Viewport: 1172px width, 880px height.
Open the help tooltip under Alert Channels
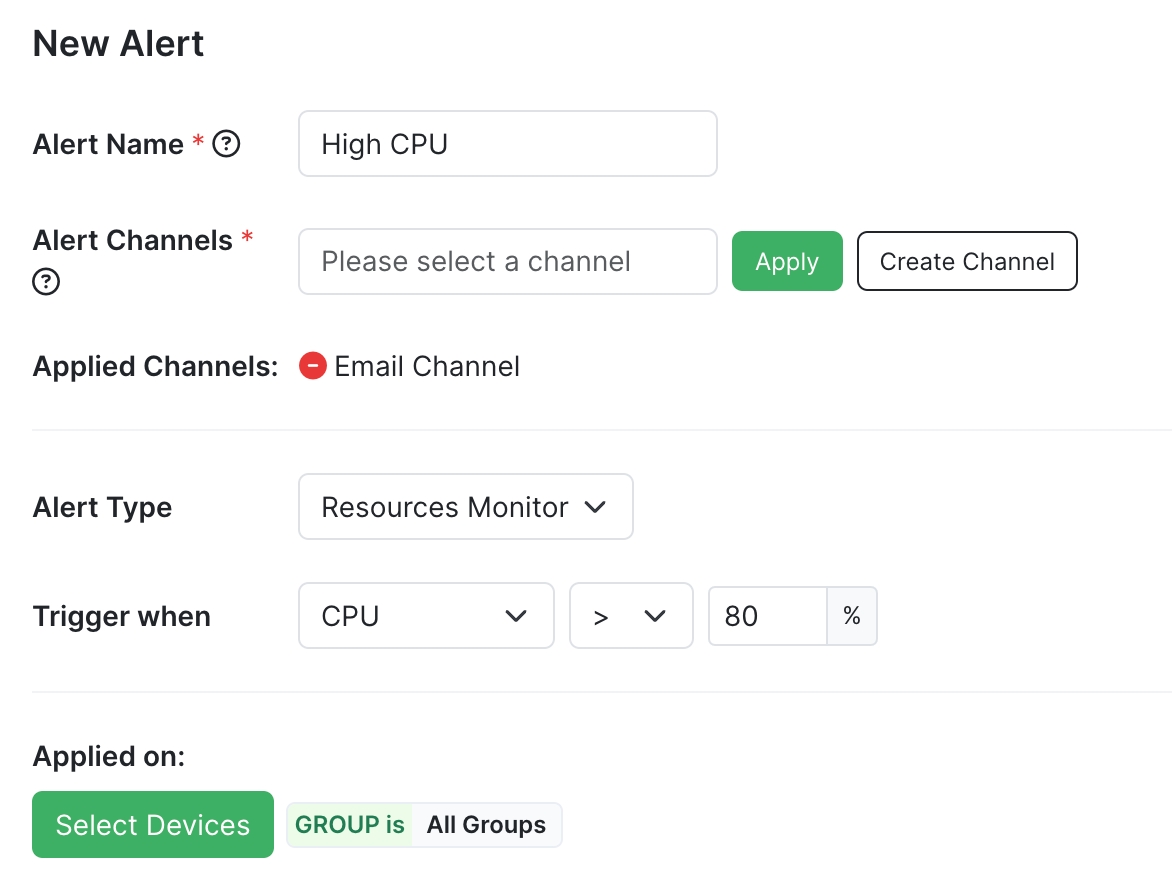pyautogui.click(x=46, y=283)
